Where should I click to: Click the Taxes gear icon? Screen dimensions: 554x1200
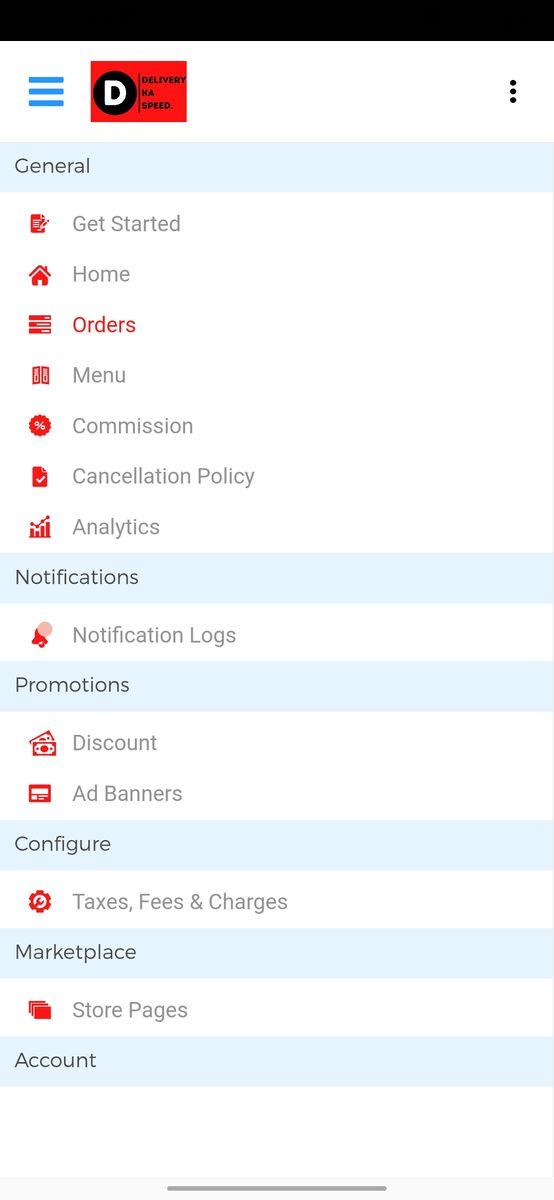[x=40, y=902]
